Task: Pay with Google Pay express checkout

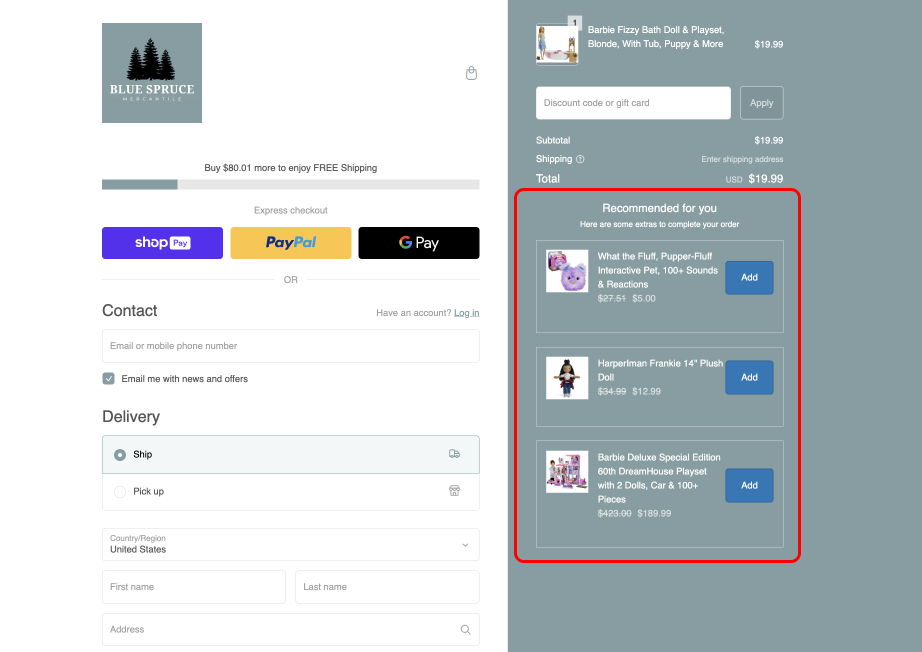Action: coord(419,243)
